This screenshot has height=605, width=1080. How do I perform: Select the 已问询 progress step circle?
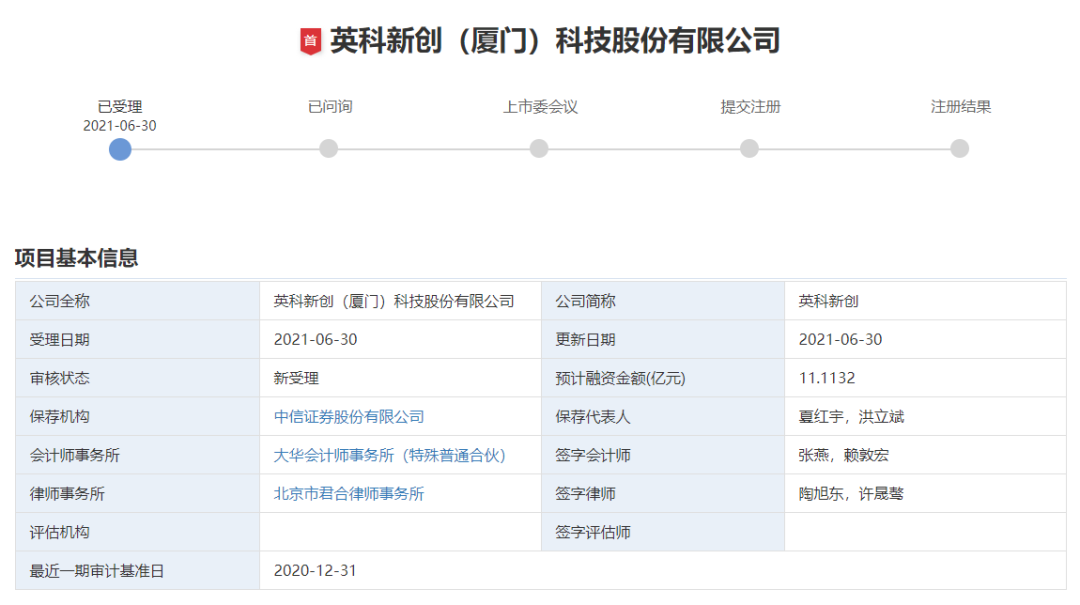[329, 149]
